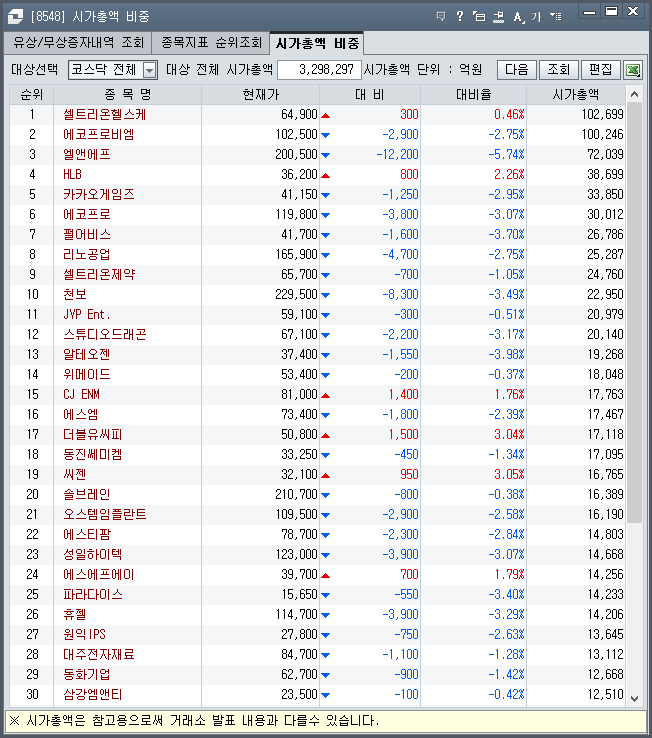Select stock 휴젤
This screenshot has height=738, width=652.
pos(75,615)
